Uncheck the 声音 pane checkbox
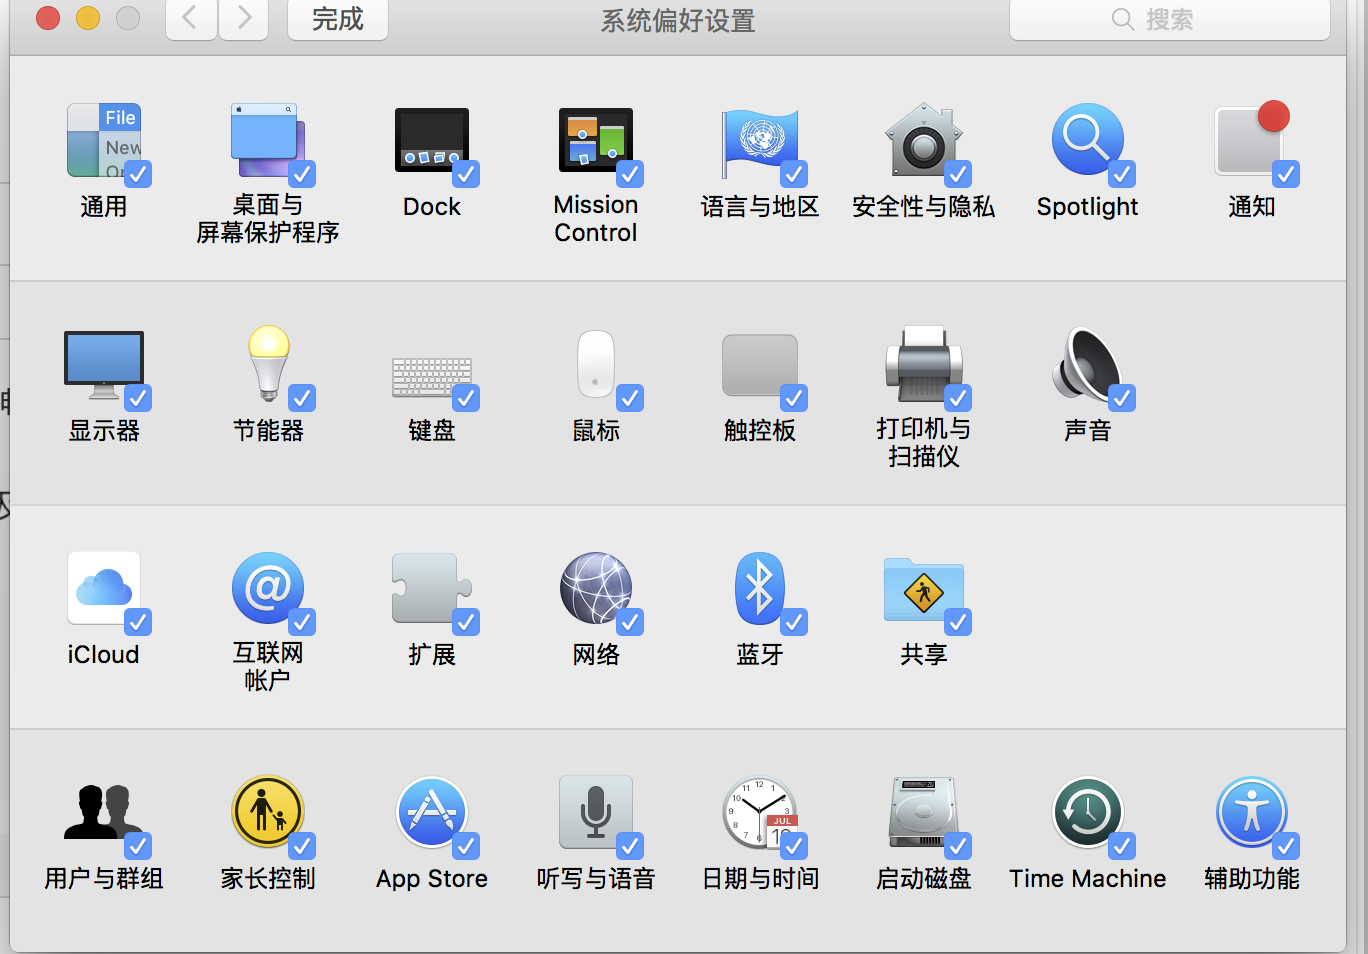The width and height of the screenshot is (1368, 954). click(1122, 398)
